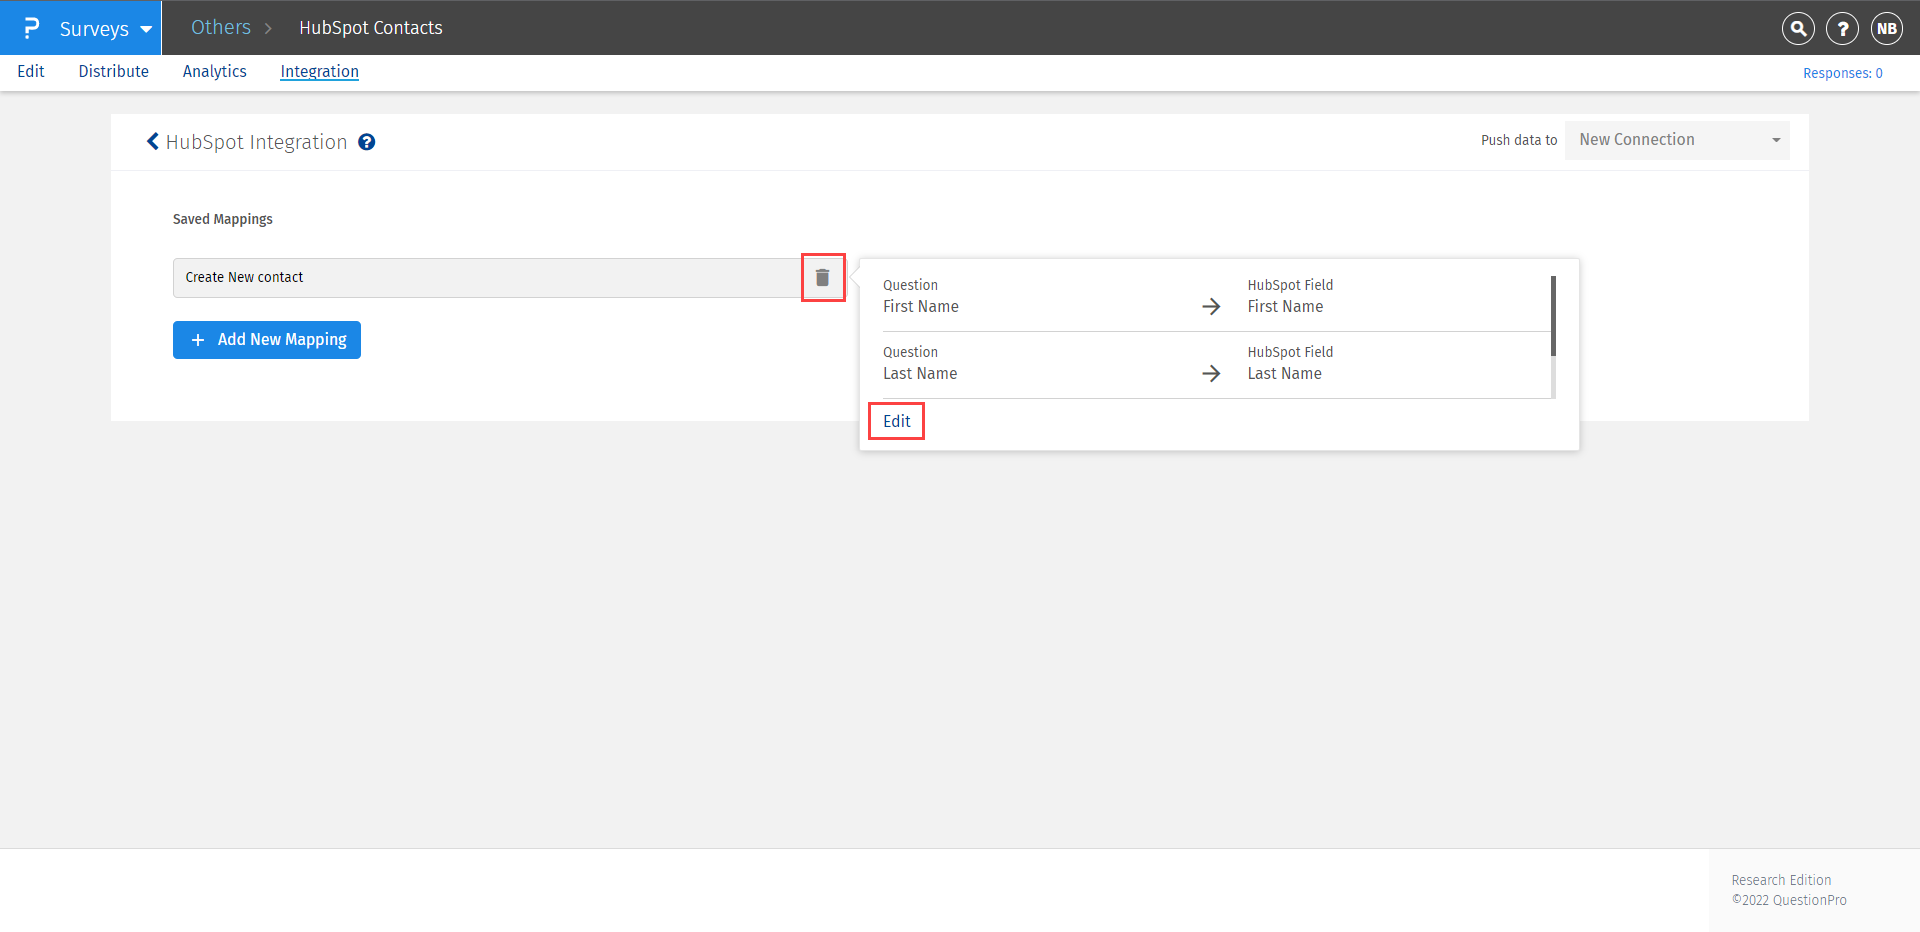Select the Integration tab

pos(320,71)
